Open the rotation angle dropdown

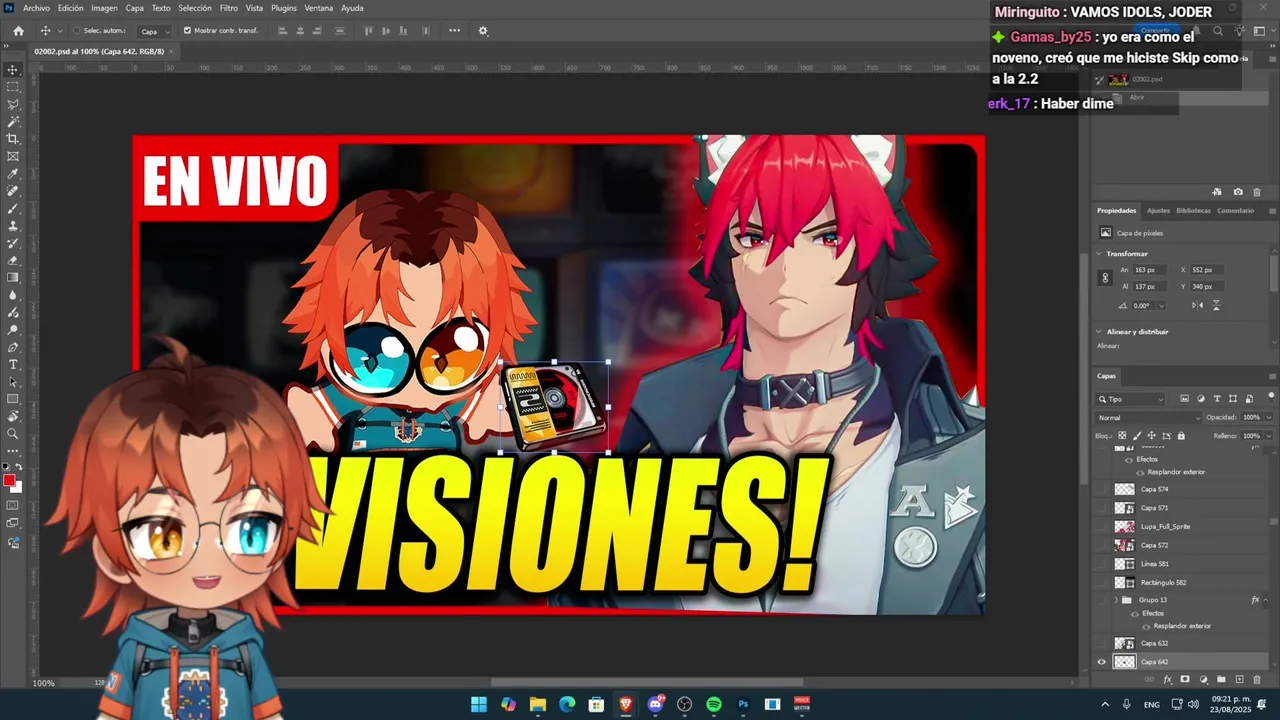tap(1162, 305)
